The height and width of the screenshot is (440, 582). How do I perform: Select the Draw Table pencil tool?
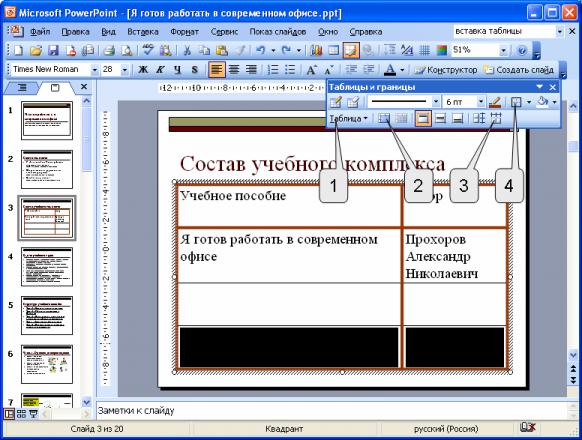[x=336, y=102]
